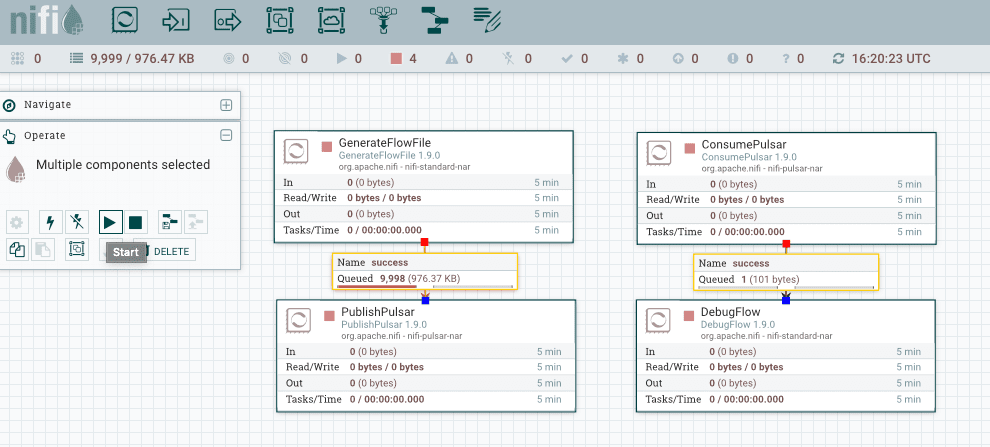Click the Enable lightning bolt button in Operate

point(51,222)
